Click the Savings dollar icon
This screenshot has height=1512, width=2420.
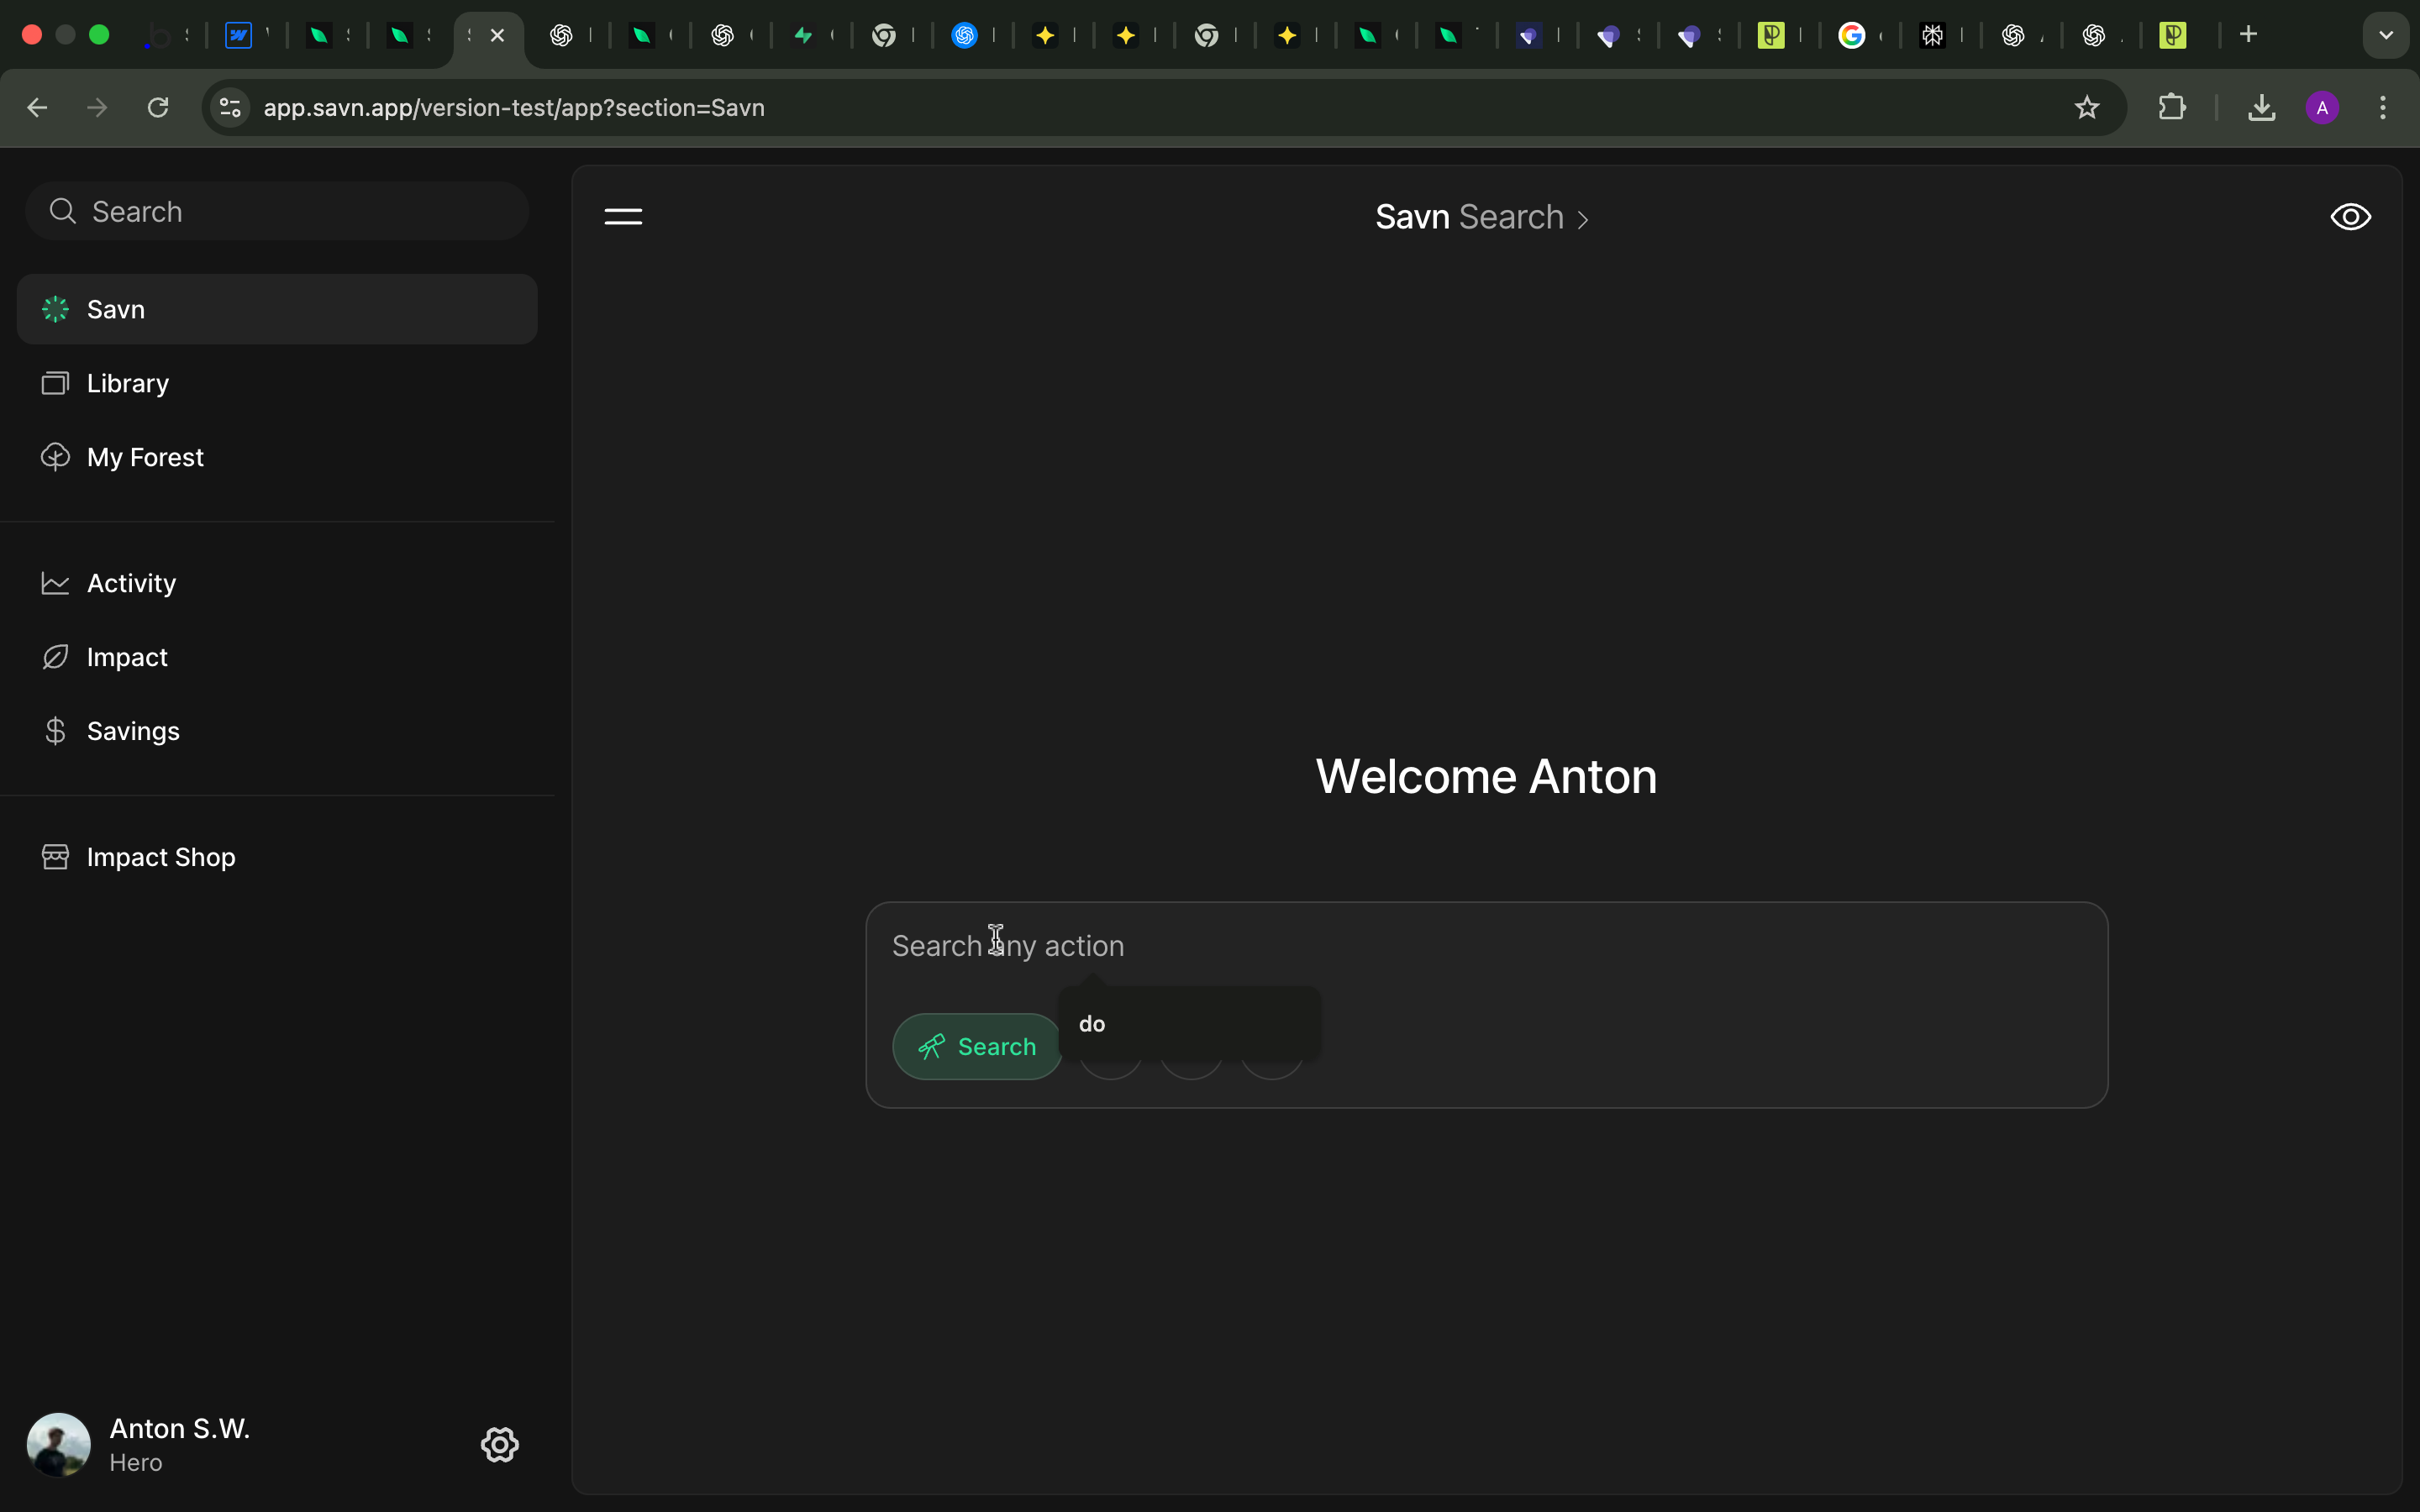(55, 731)
